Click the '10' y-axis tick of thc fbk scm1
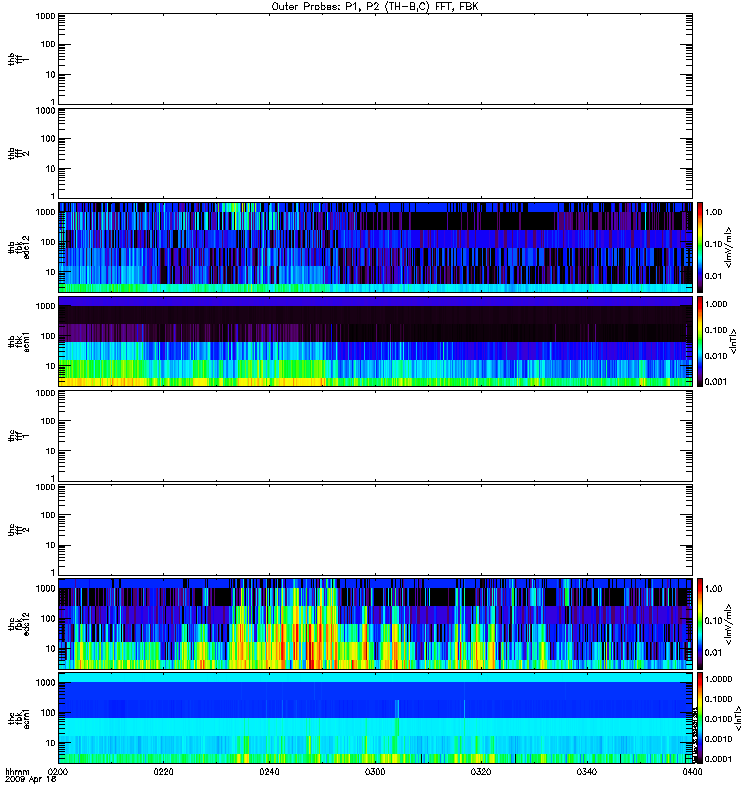The height and width of the screenshot is (800, 750). pos(51,743)
